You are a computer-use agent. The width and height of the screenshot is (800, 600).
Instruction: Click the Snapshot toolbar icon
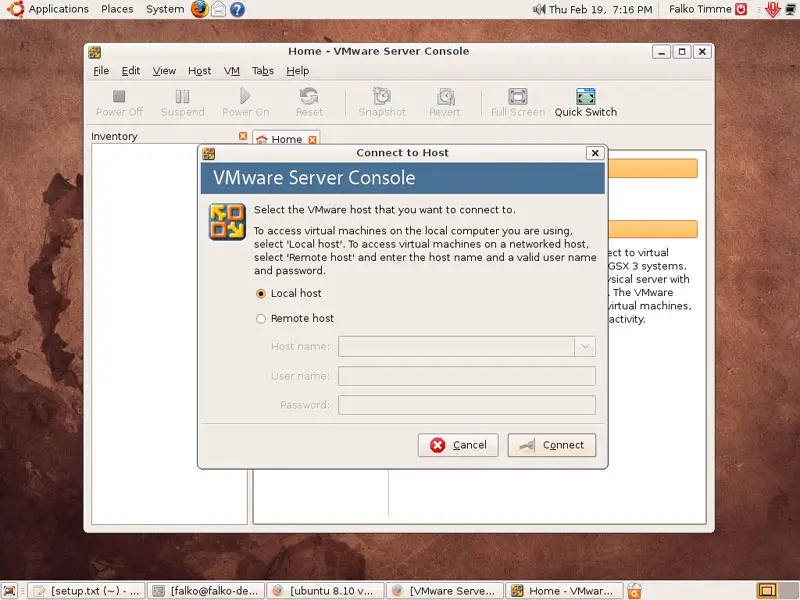tap(382, 95)
